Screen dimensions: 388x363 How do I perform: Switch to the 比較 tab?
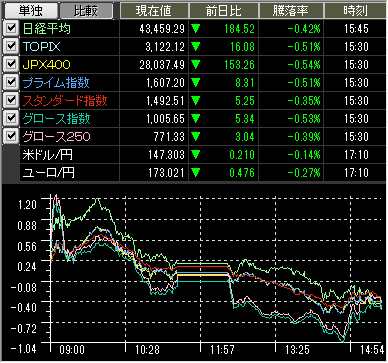click(x=86, y=11)
